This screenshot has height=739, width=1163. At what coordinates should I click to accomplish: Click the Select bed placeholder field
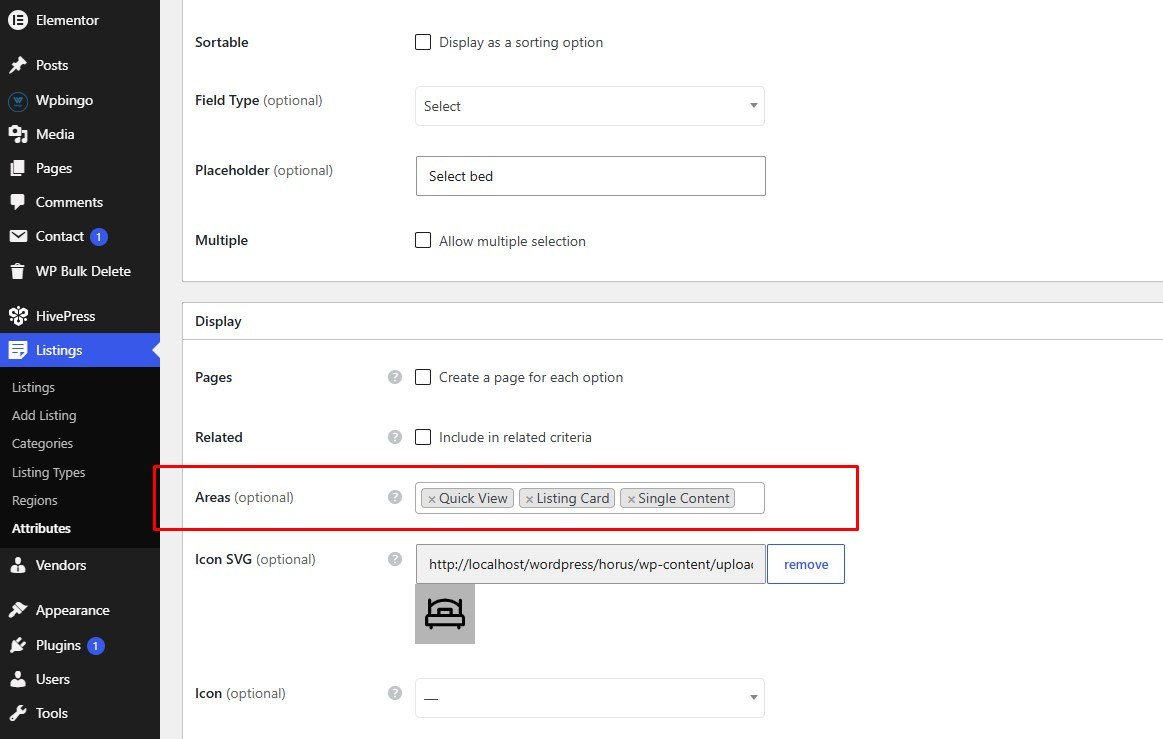pos(590,176)
